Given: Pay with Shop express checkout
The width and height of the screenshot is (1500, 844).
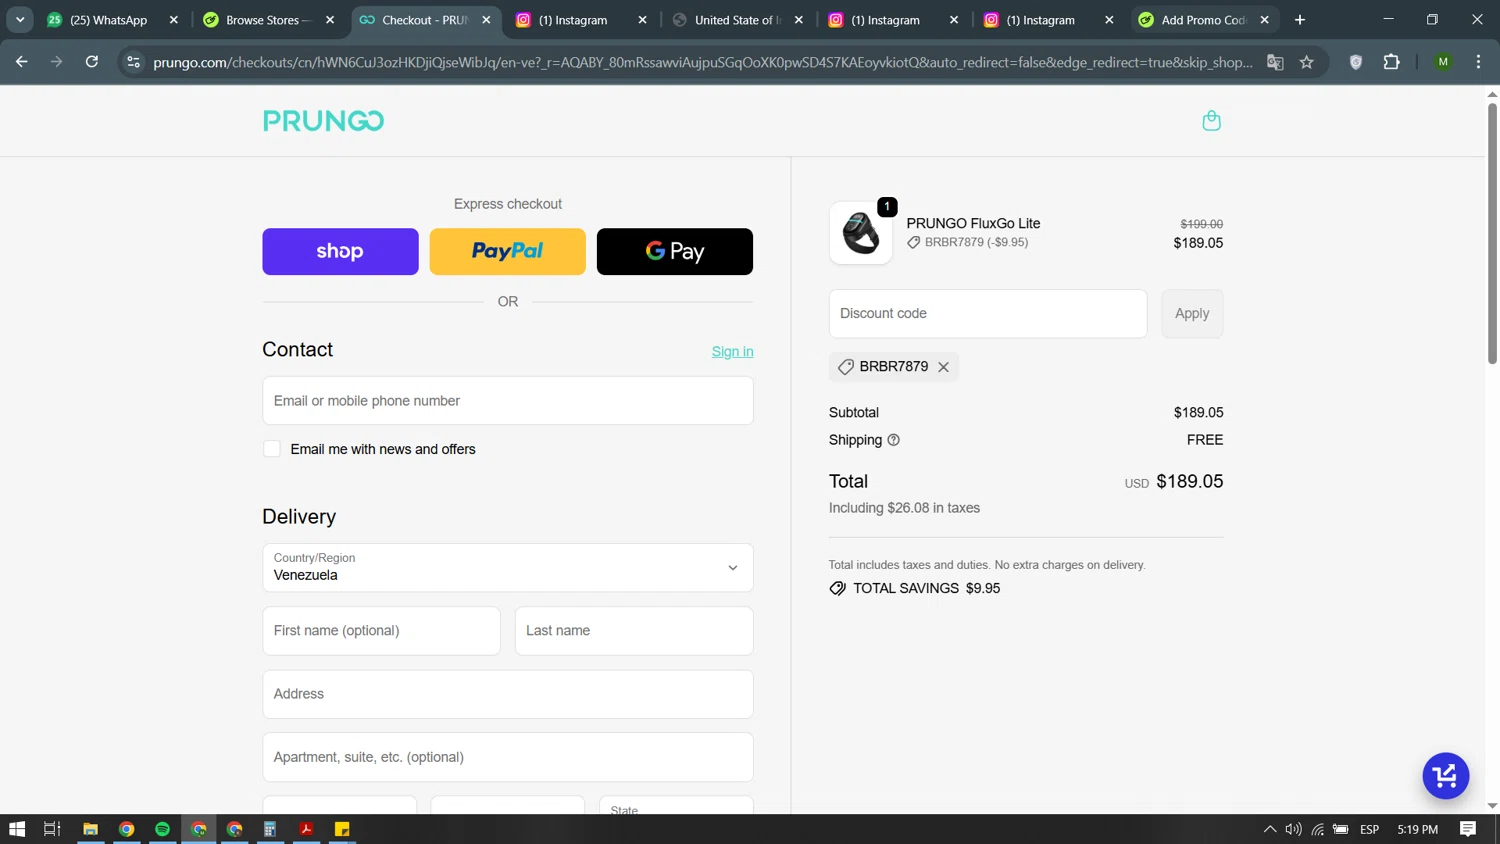Looking at the screenshot, I should tap(340, 251).
